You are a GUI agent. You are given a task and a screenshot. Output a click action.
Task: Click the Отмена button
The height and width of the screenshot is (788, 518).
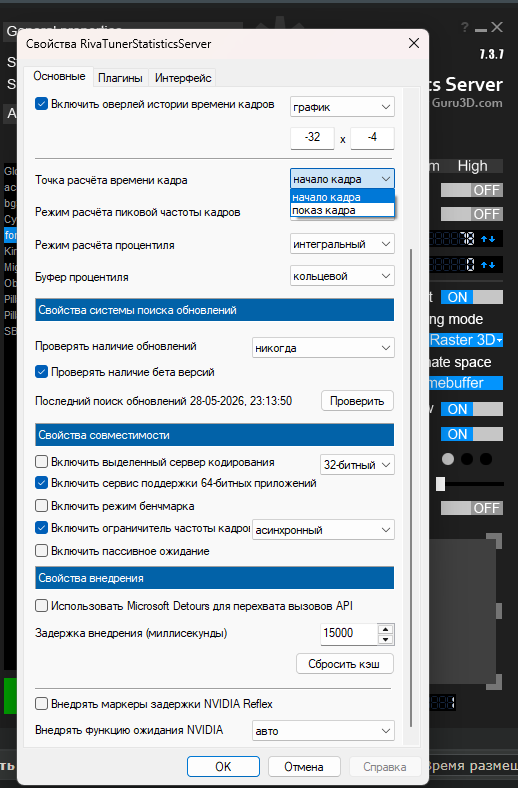click(304, 767)
